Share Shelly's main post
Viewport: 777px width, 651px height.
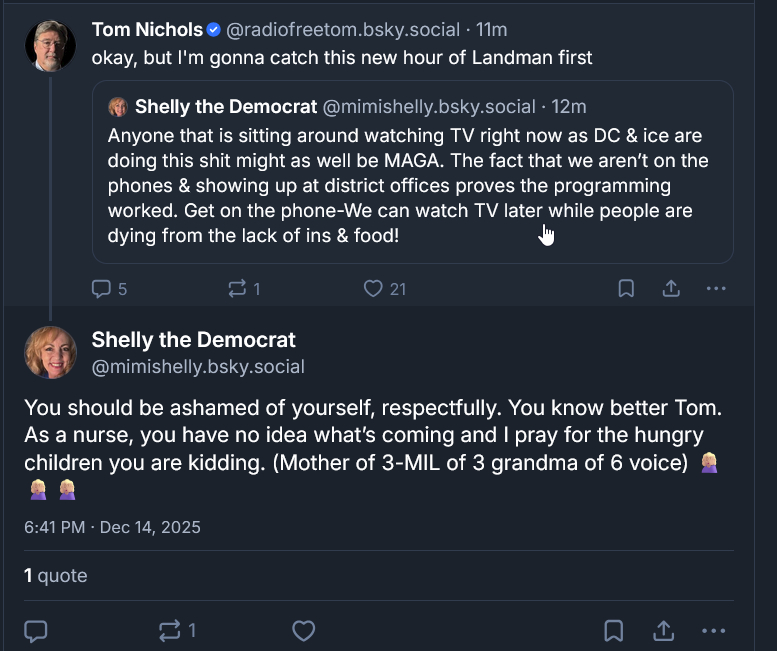click(x=663, y=631)
